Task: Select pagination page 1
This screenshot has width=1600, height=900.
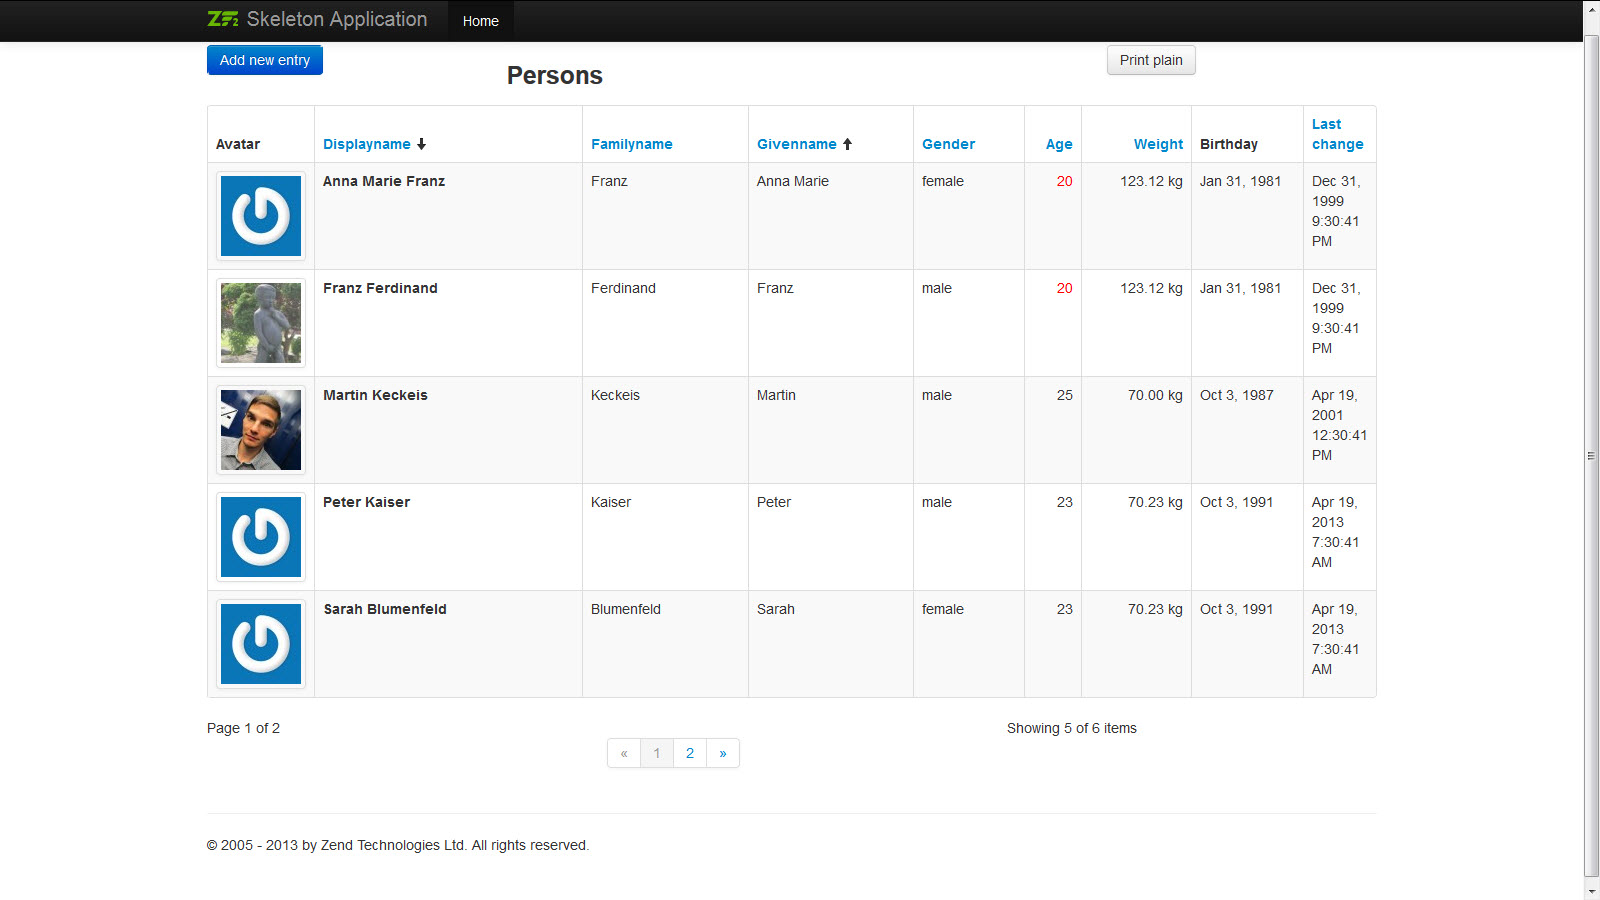Action: [x=657, y=753]
